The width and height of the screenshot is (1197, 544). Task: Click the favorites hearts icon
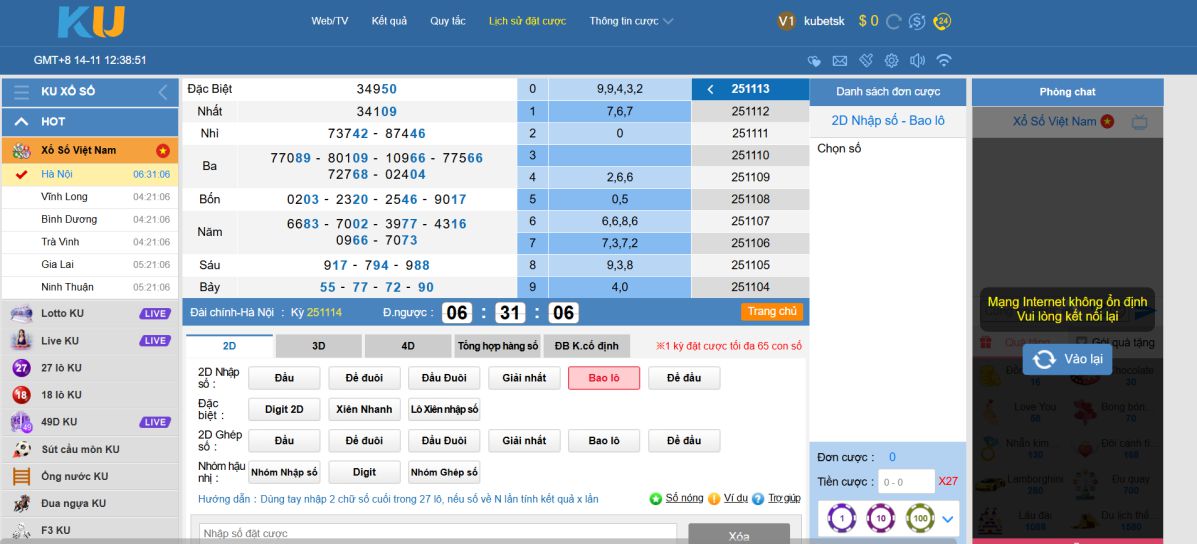point(814,61)
